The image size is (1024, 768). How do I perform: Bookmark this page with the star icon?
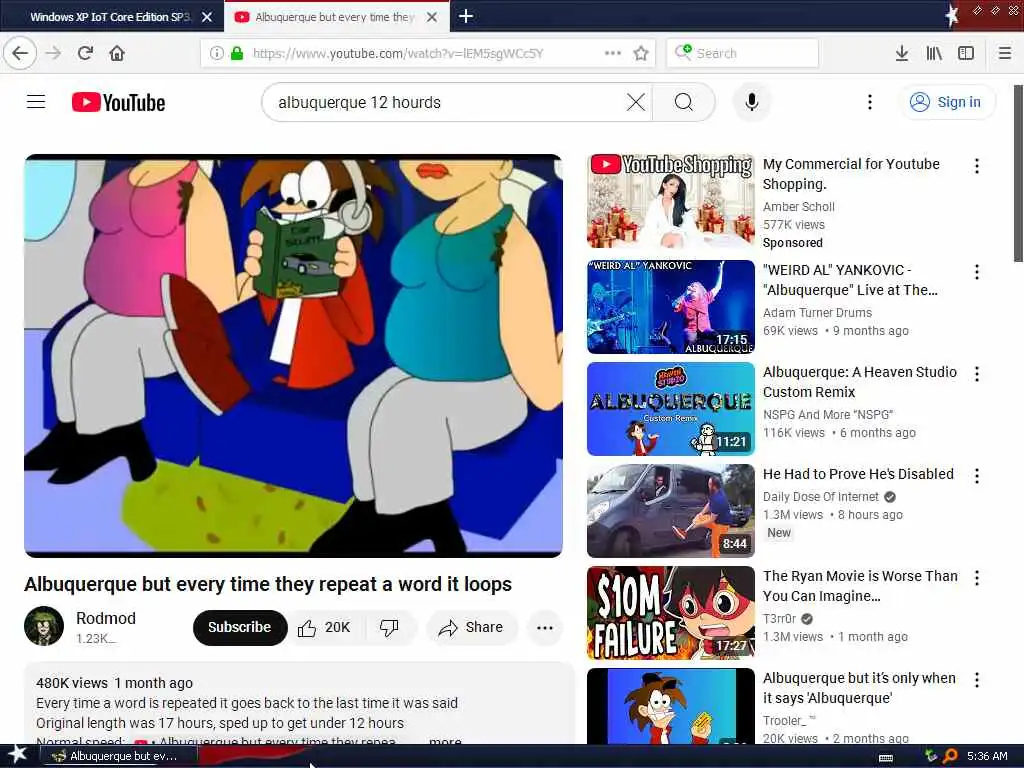pyautogui.click(x=641, y=53)
